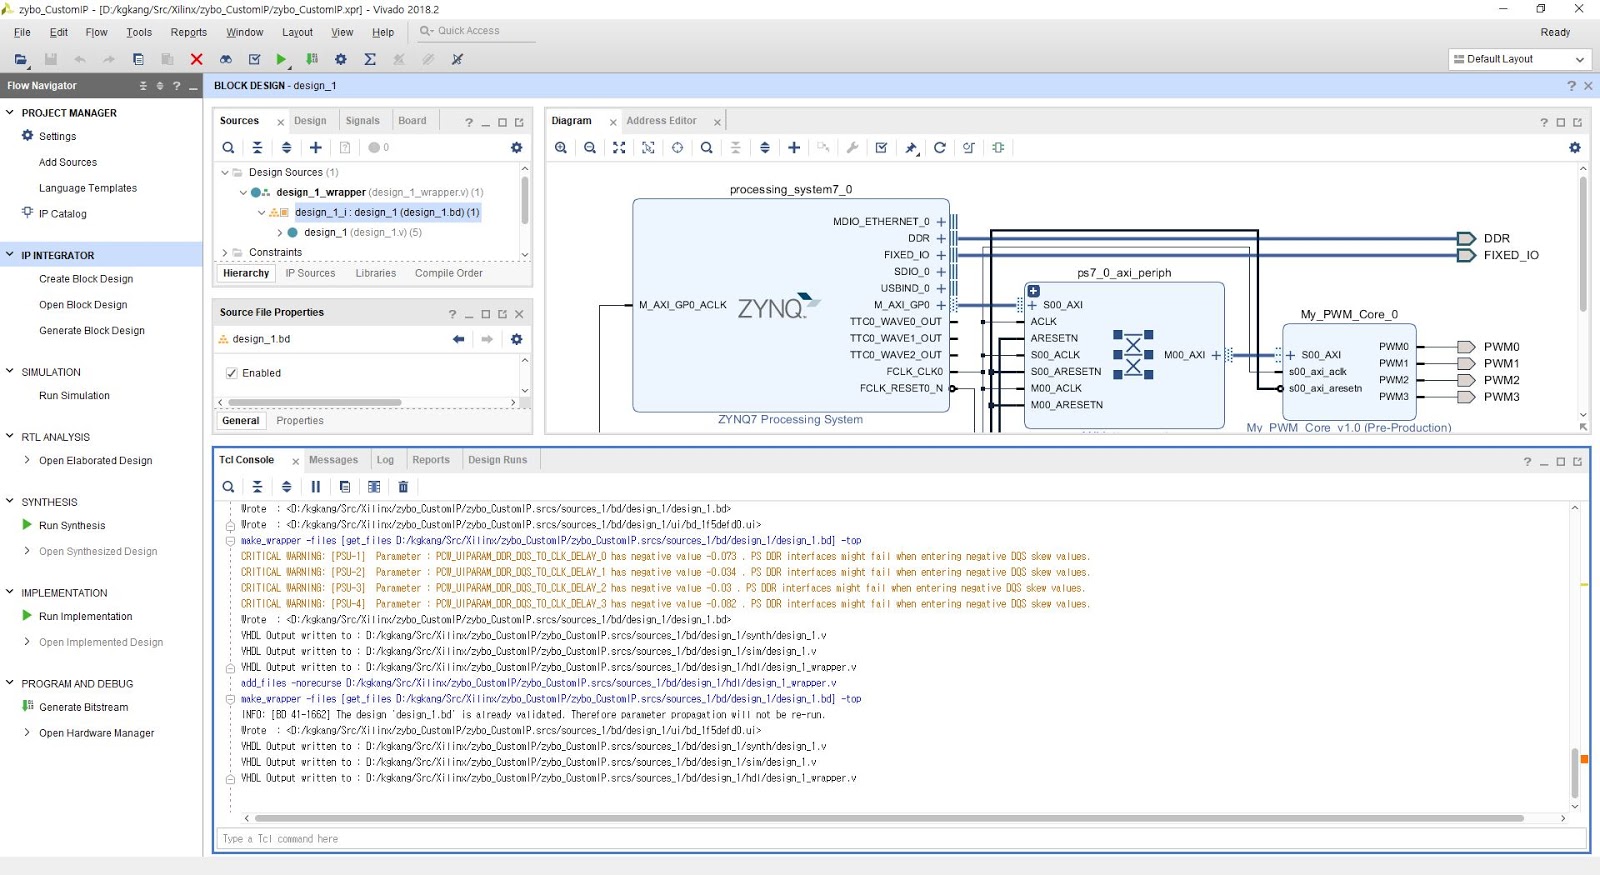Click Generate Bitstream

(84, 707)
